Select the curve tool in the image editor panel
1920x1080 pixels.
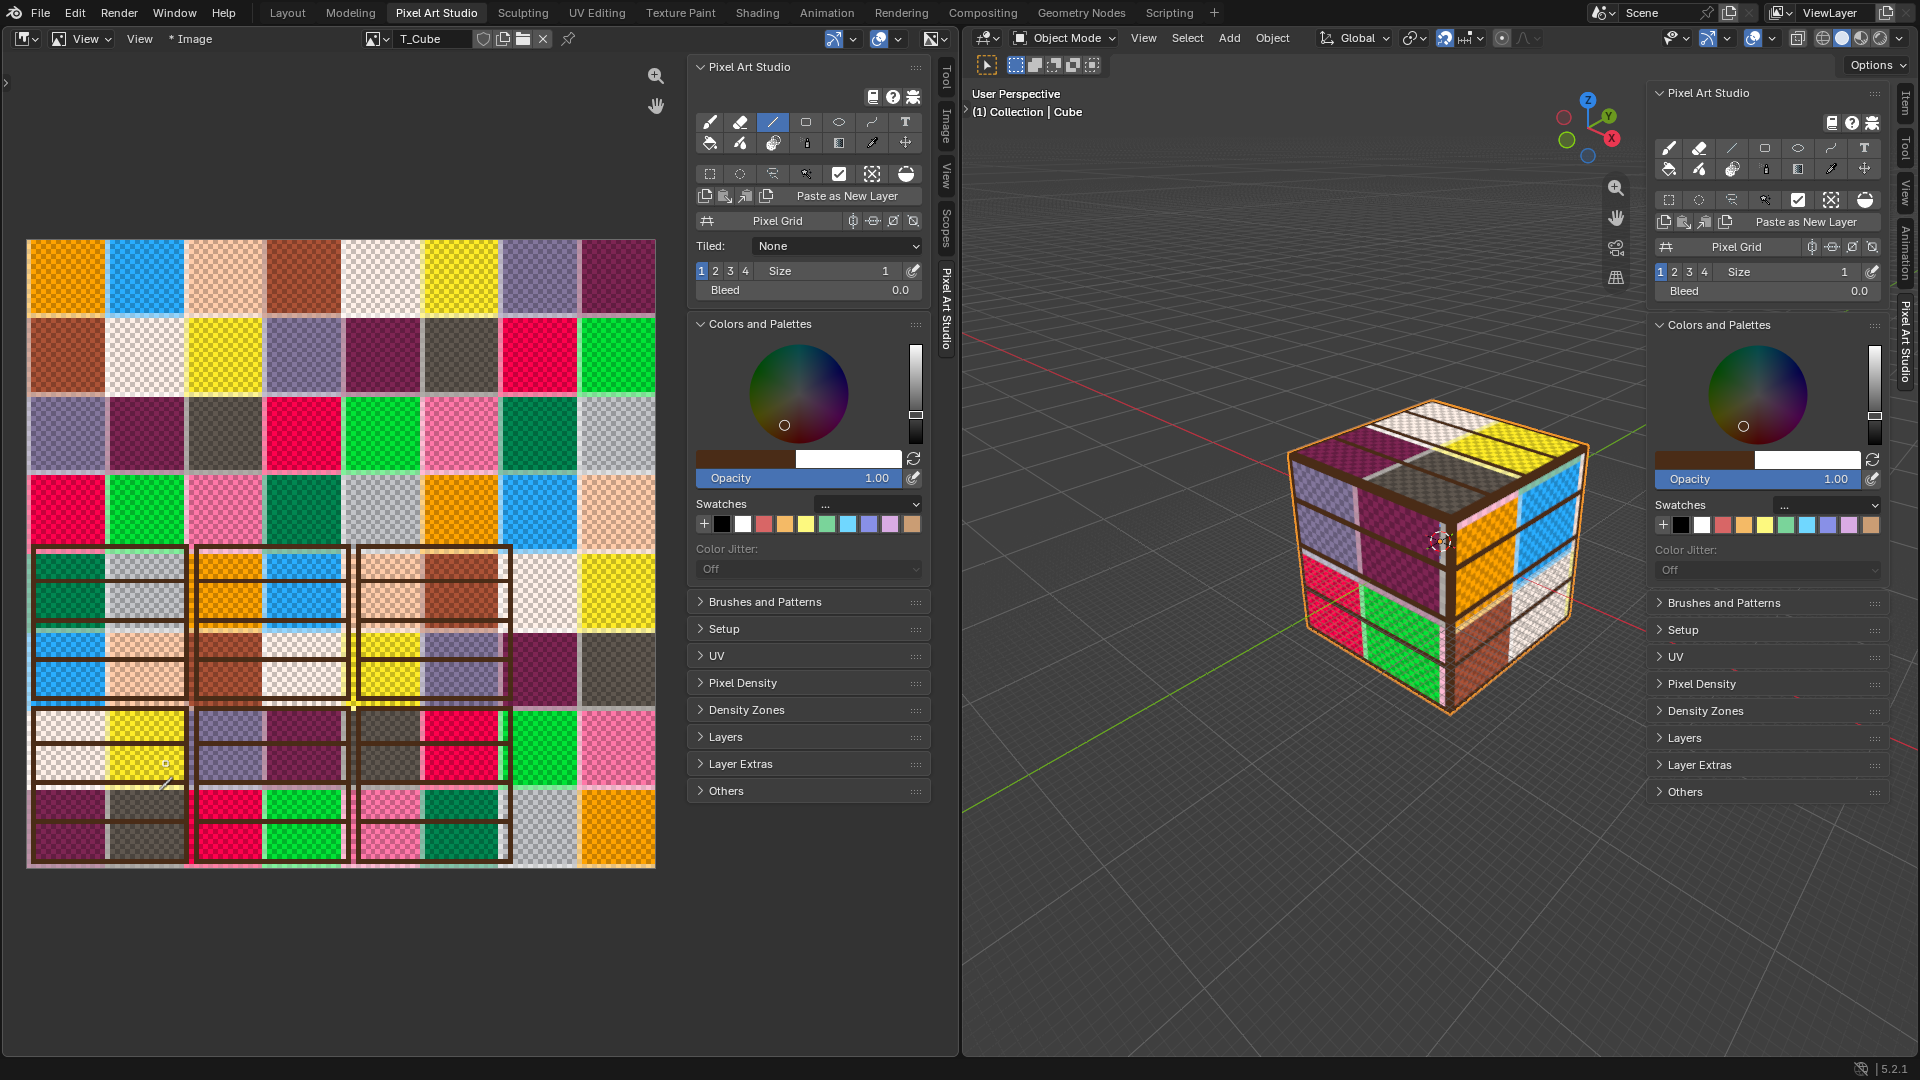coord(872,122)
